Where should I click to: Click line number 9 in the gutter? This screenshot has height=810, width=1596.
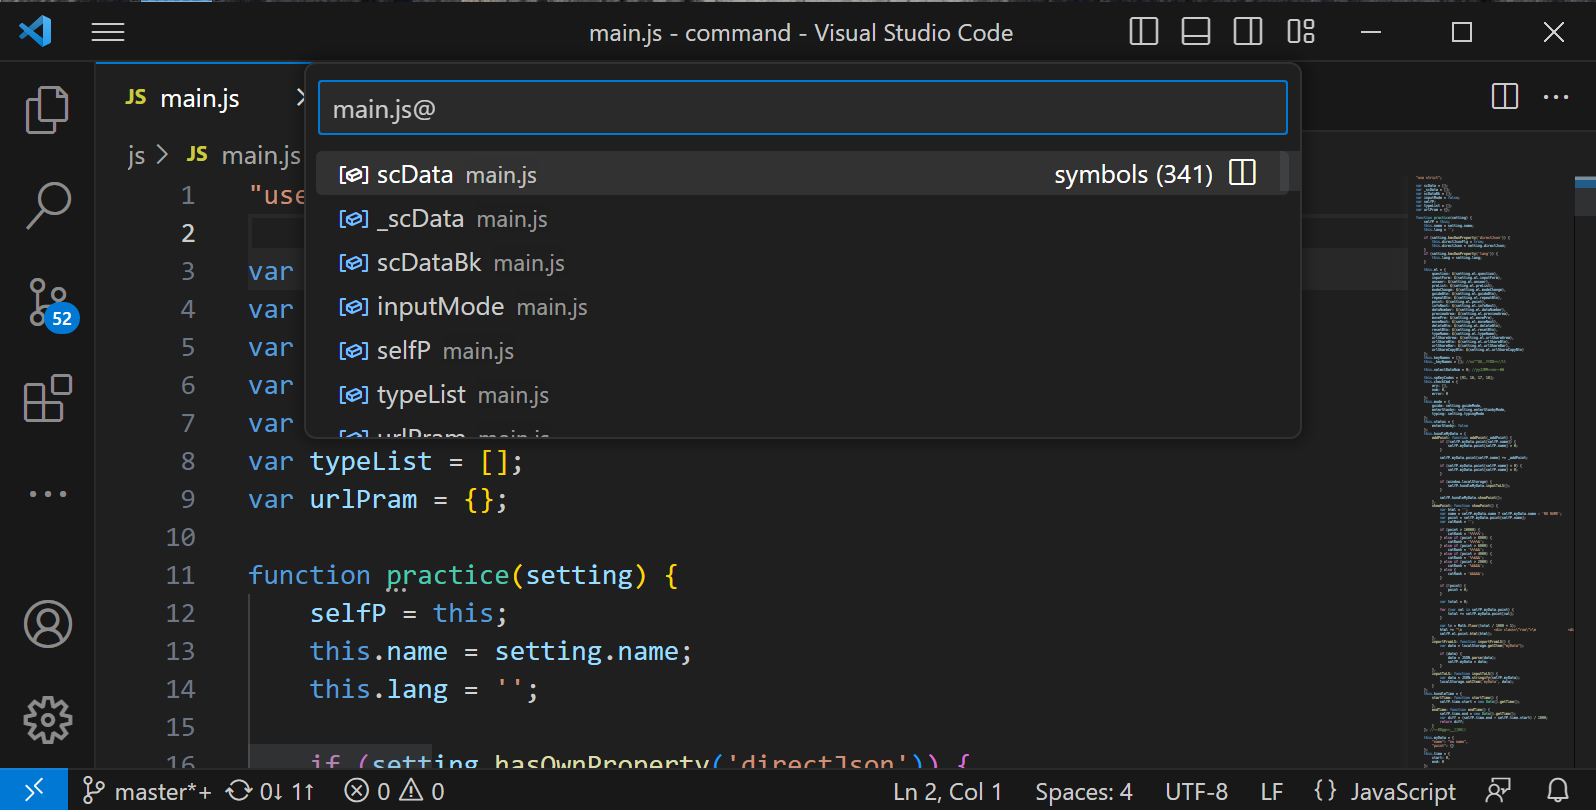click(x=188, y=499)
